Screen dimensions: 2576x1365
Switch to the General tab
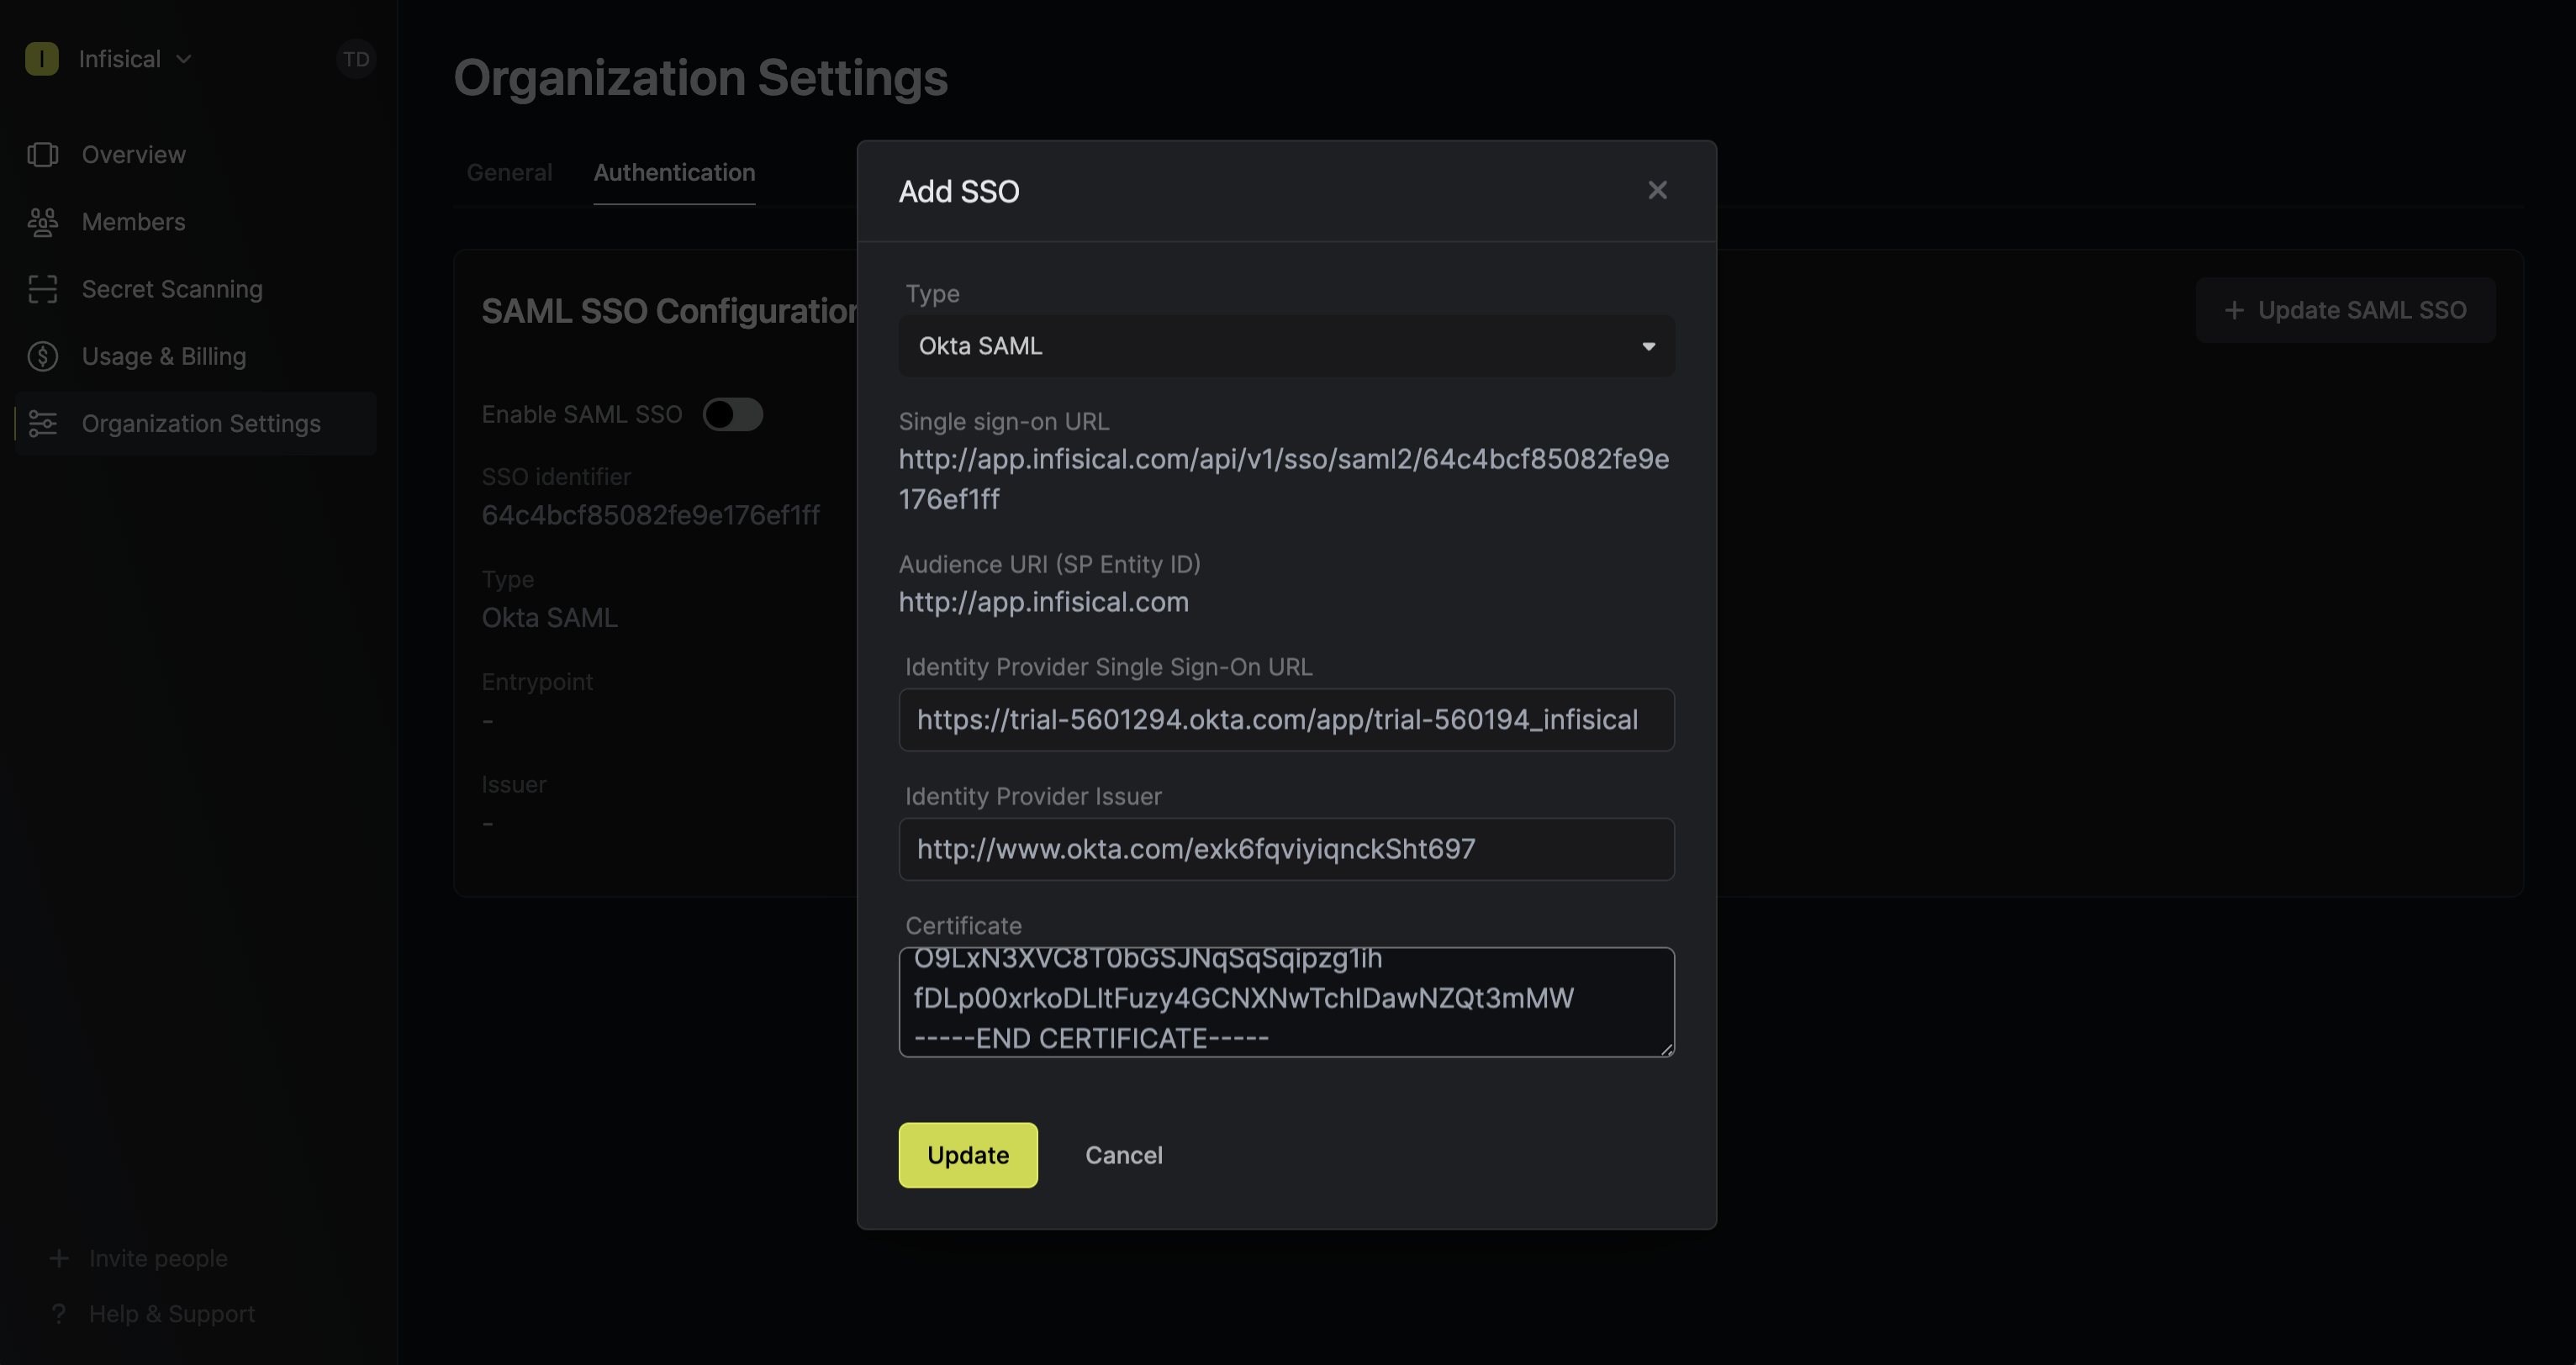click(x=509, y=172)
